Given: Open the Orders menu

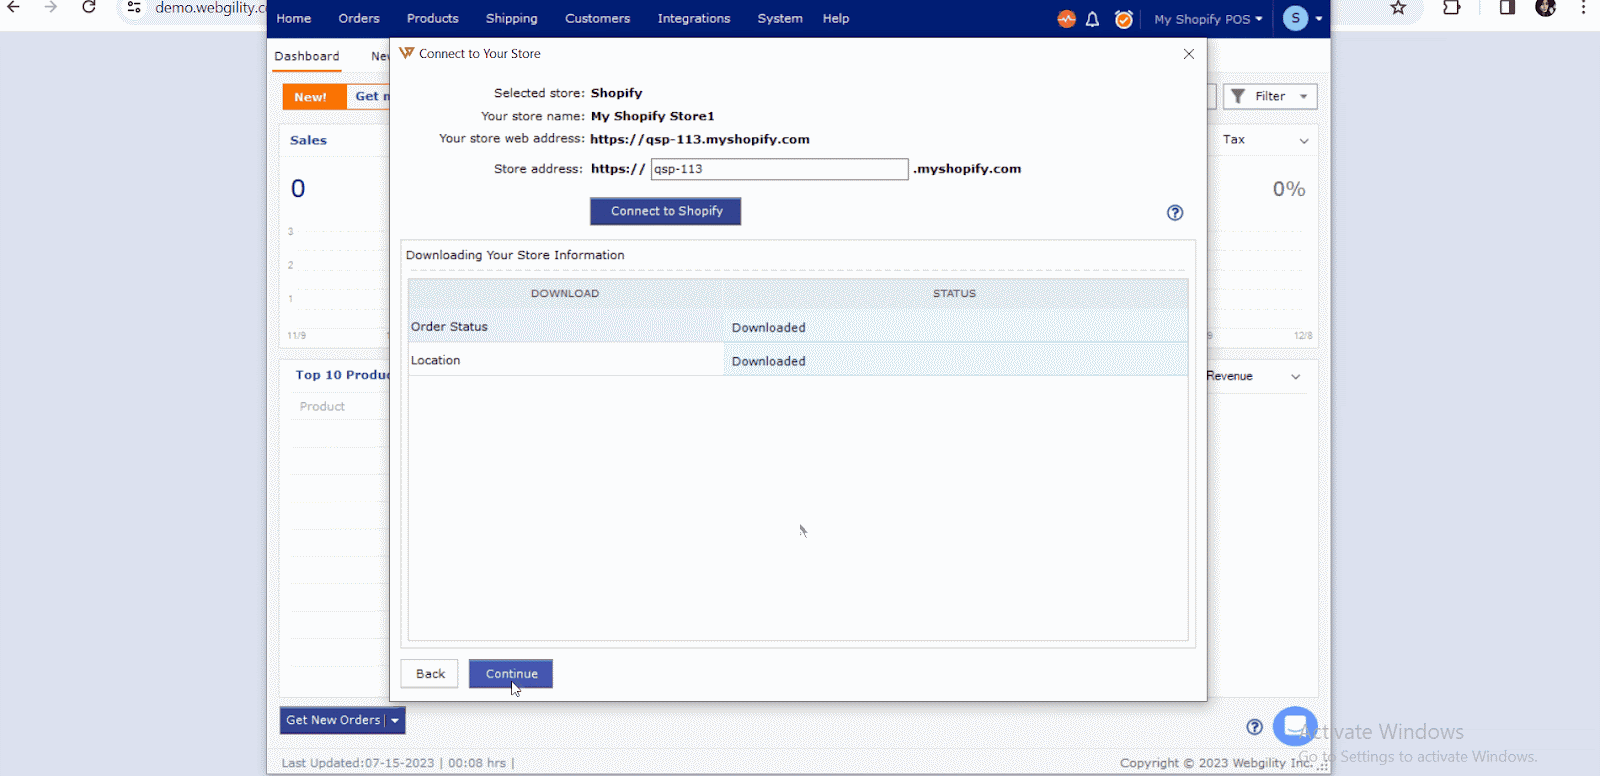Looking at the screenshot, I should click(x=359, y=19).
